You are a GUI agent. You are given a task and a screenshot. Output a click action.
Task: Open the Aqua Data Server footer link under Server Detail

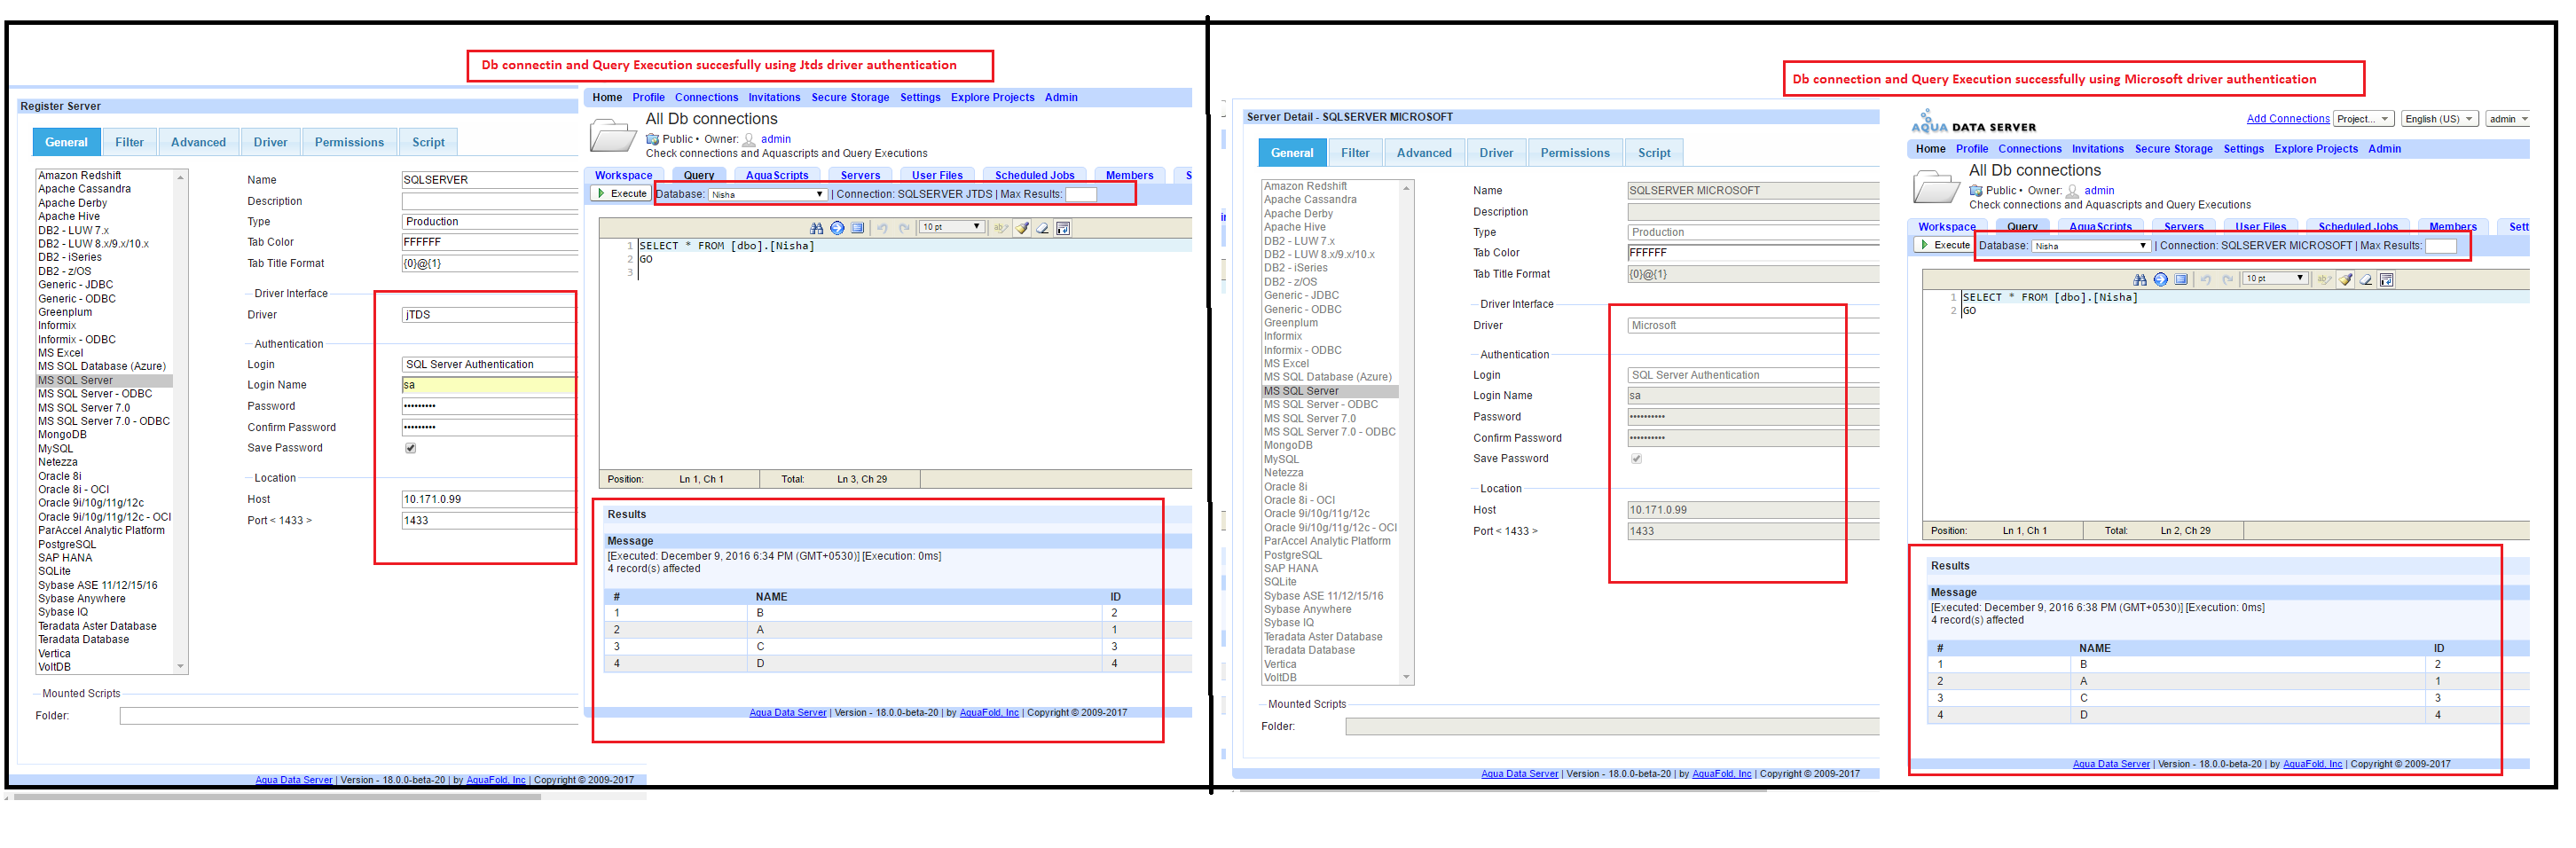1519,774
